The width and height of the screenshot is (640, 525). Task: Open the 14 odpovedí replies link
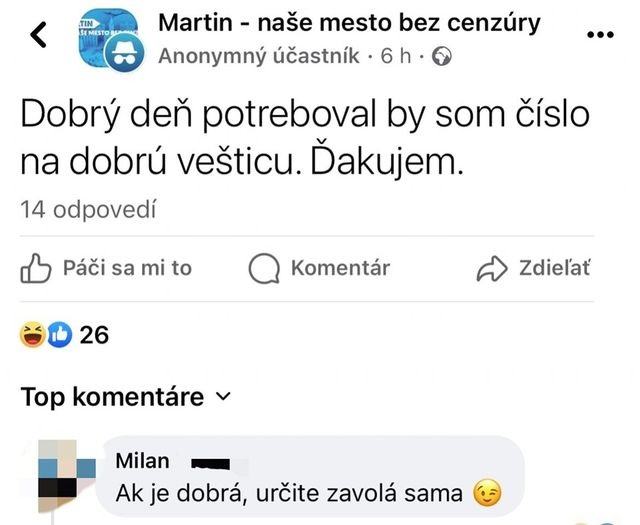click(x=88, y=209)
